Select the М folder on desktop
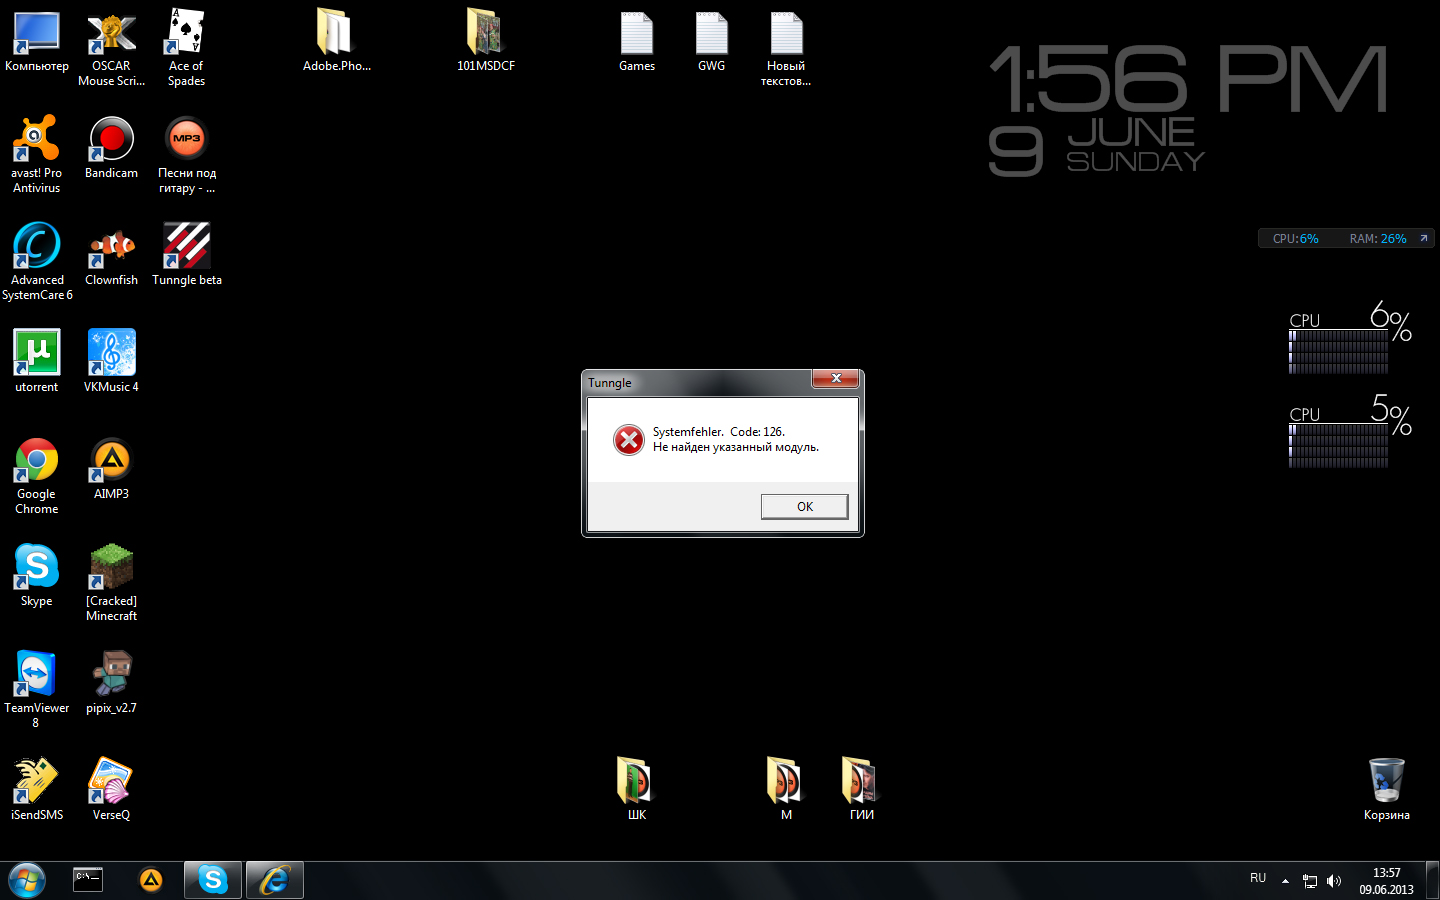Viewport: 1440px width, 900px height. tap(786, 791)
